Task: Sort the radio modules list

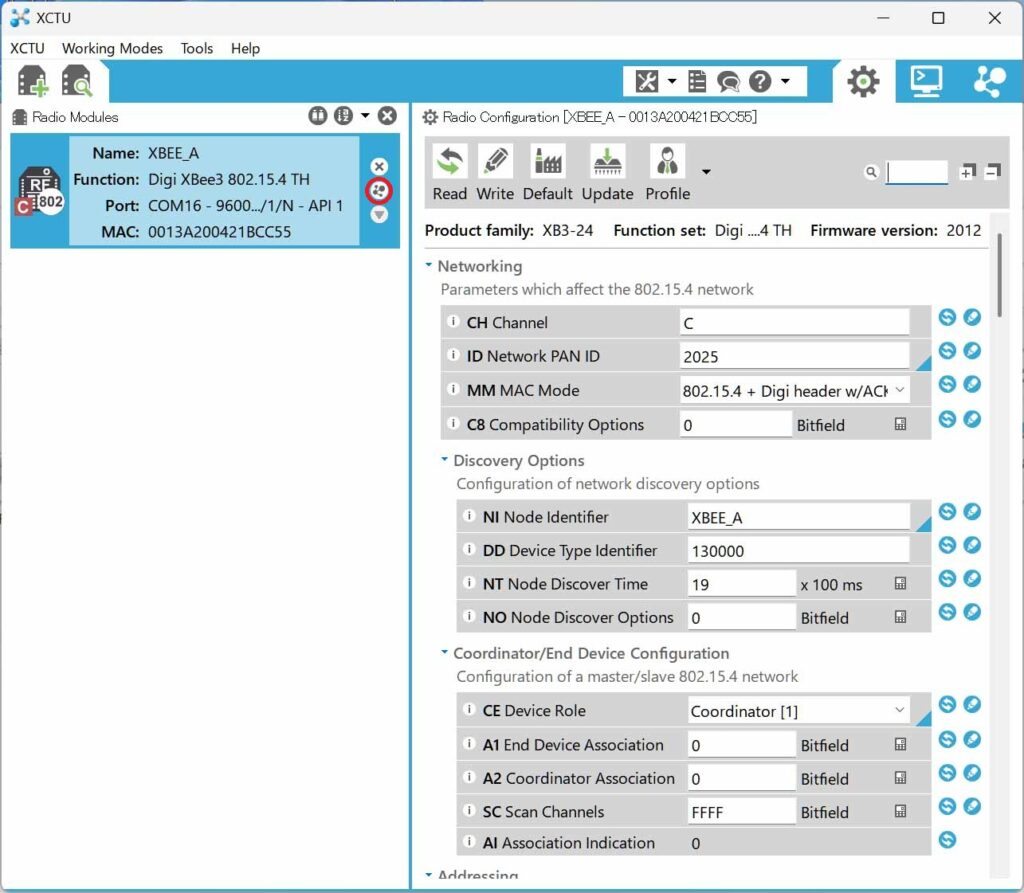Action: pyautogui.click(x=344, y=116)
